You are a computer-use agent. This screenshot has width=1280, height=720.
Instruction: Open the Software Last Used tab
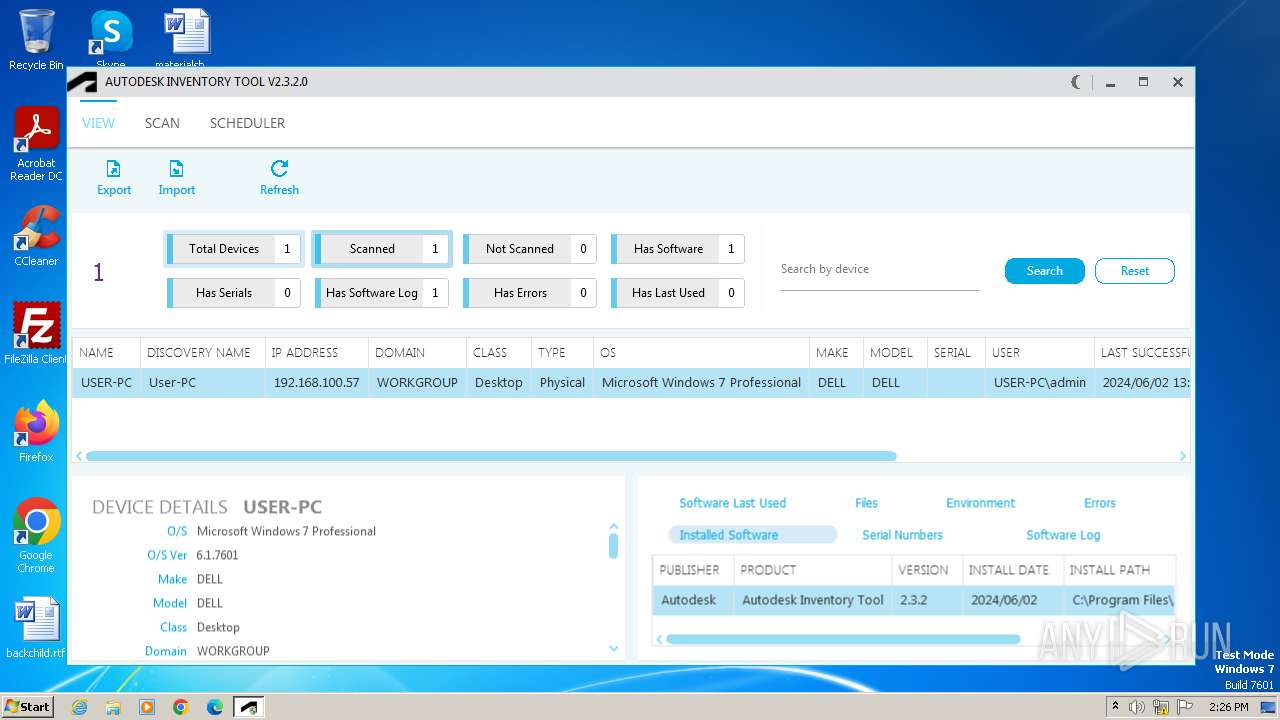(x=732, y=503)
